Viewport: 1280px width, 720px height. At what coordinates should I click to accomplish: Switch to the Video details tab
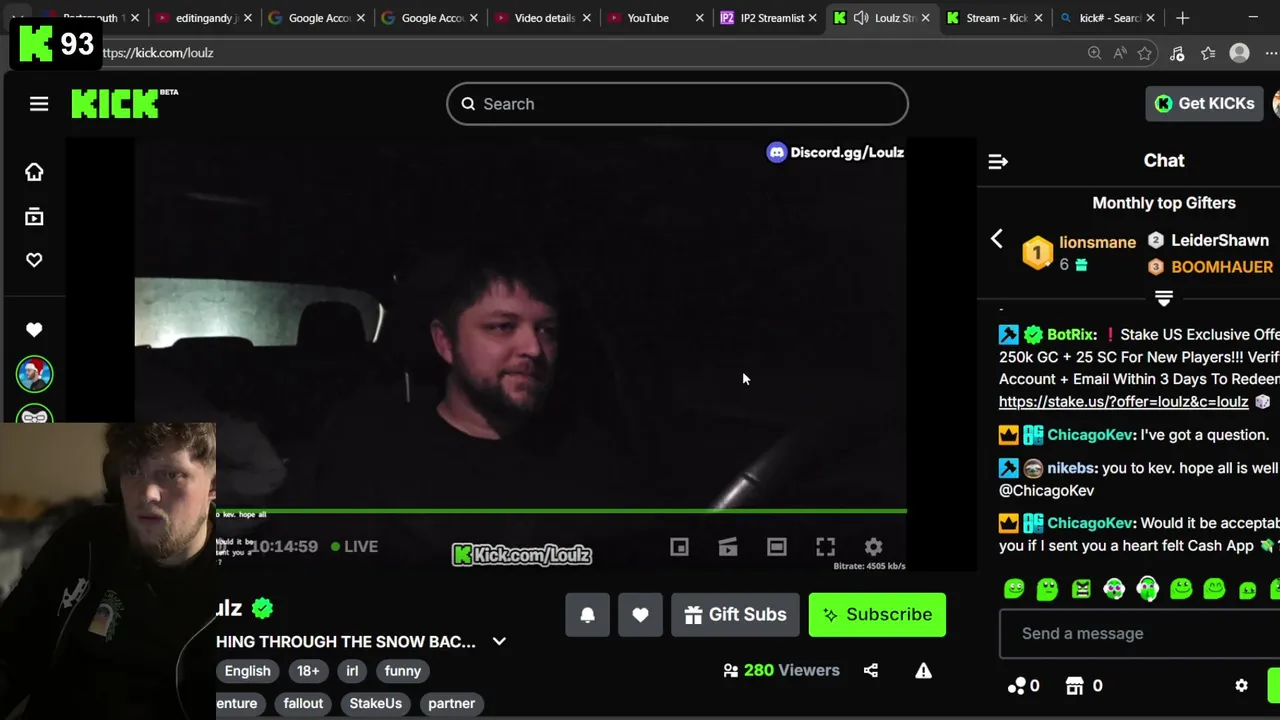pos(544,18)
